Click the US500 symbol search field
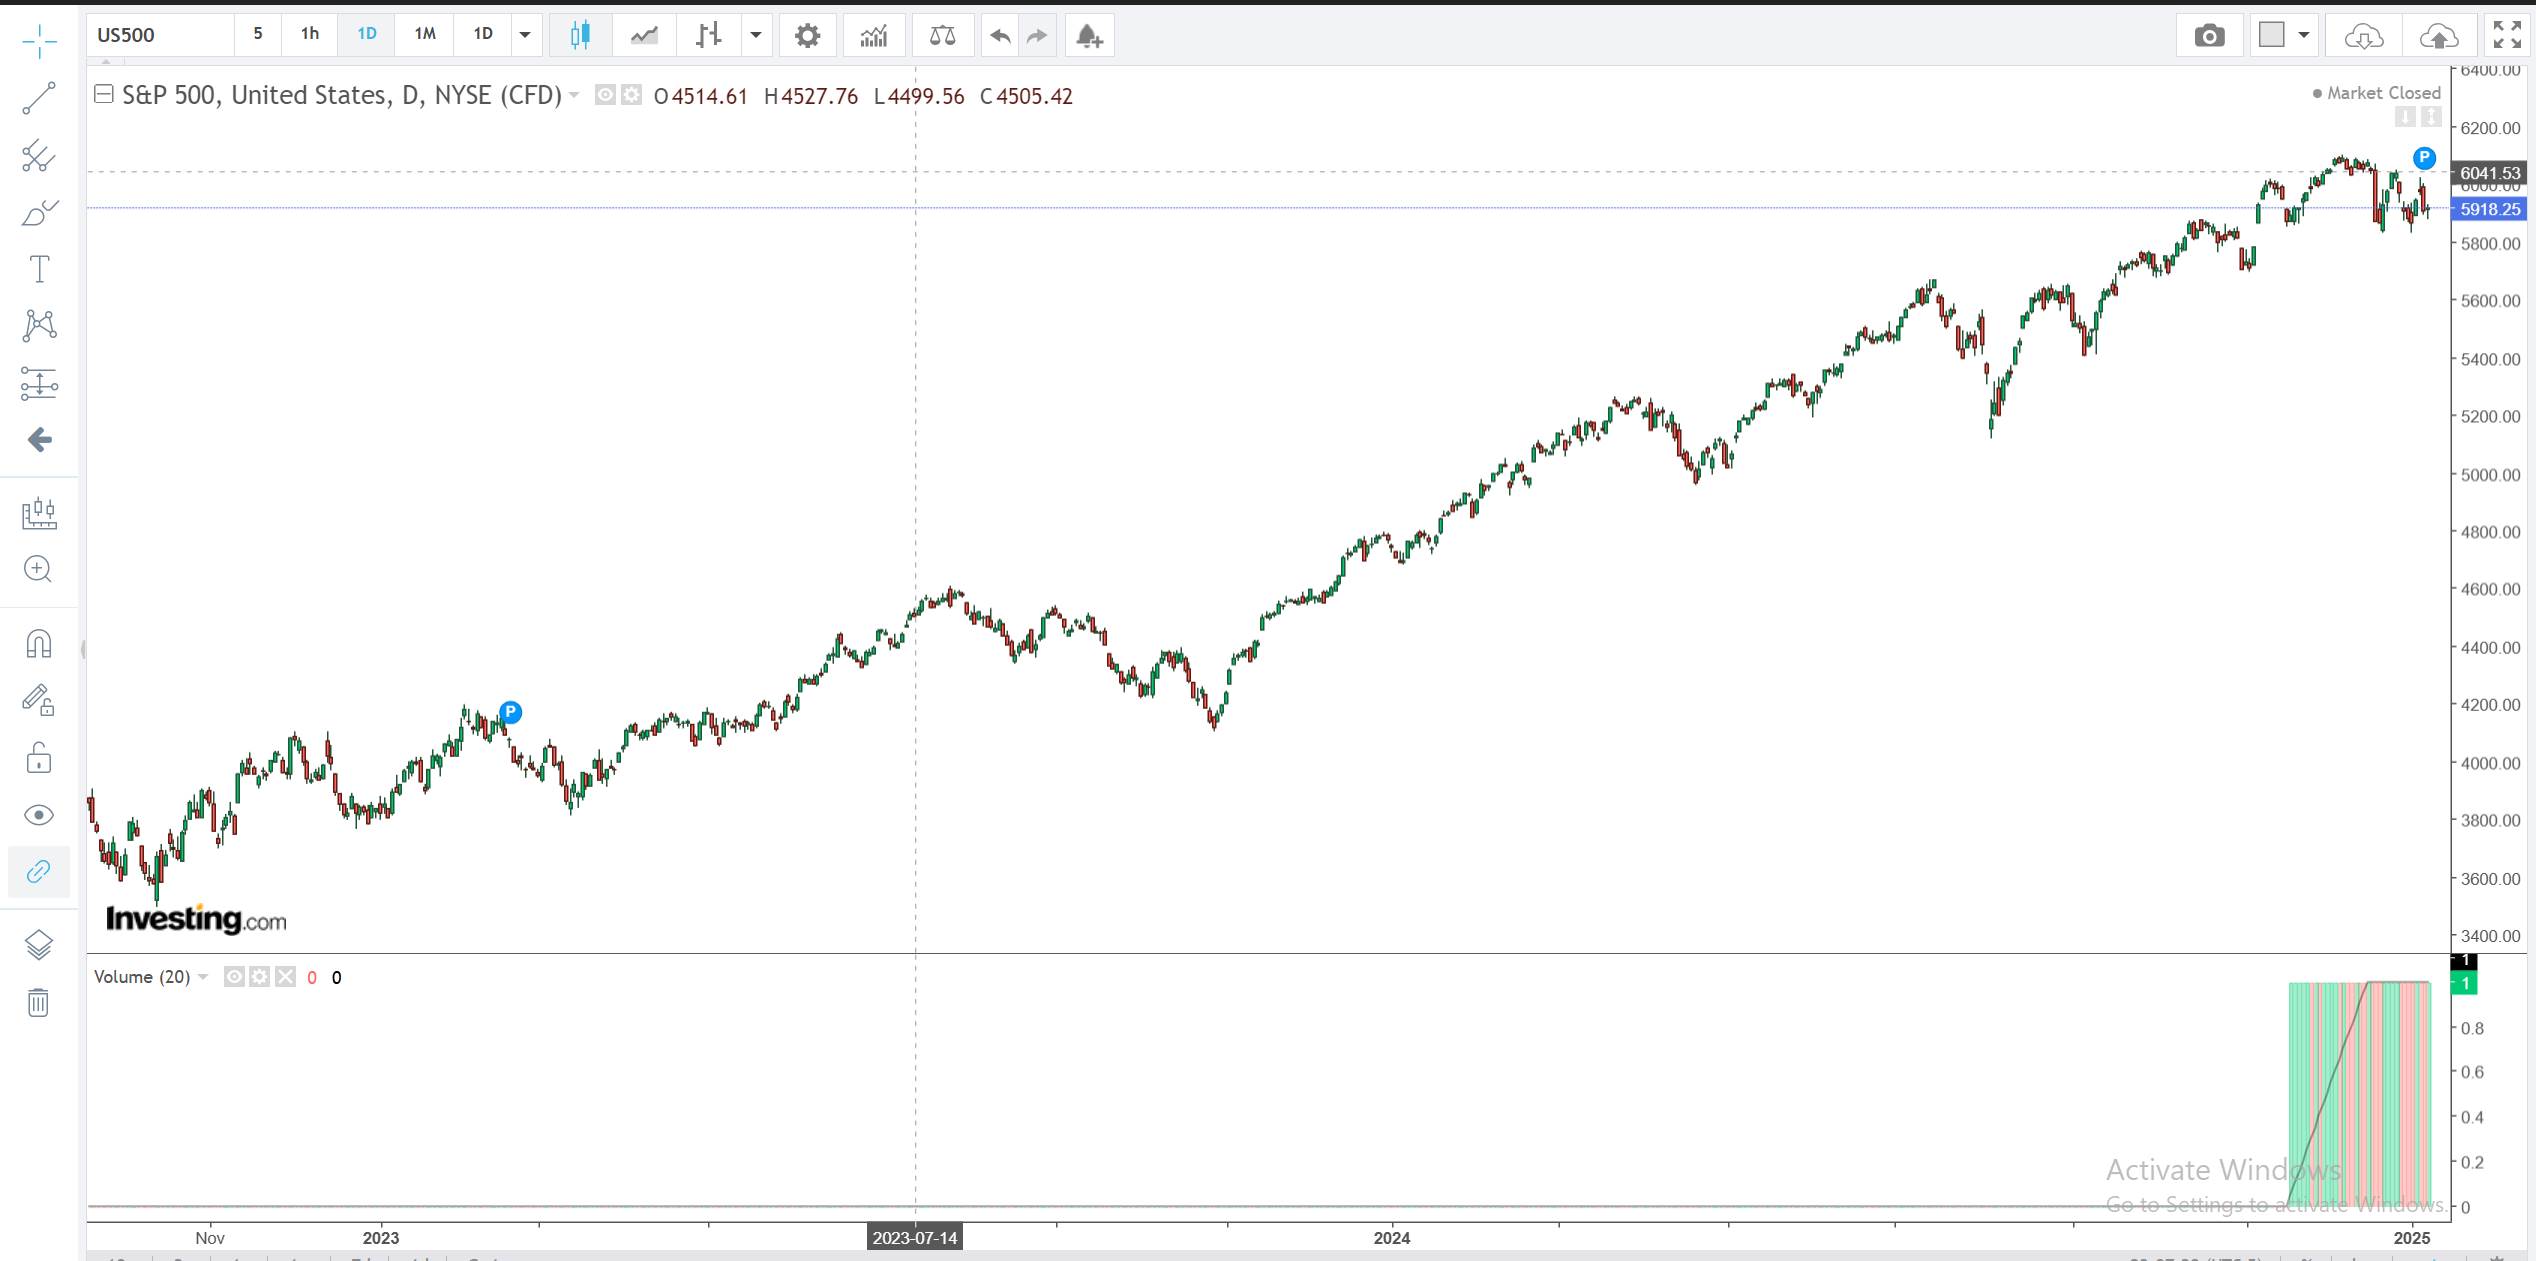This screenshot has height=1261, width=2536. tap(160, 35)
